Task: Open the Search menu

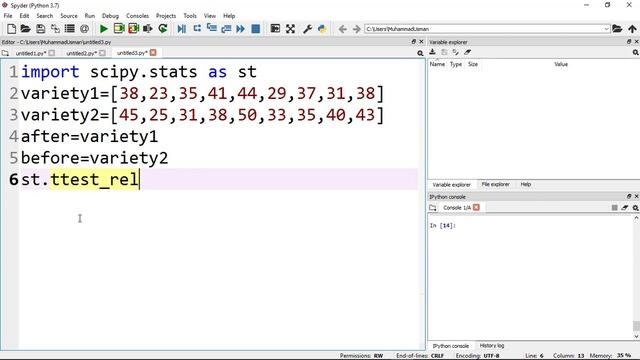Action: tap(44, 16)
